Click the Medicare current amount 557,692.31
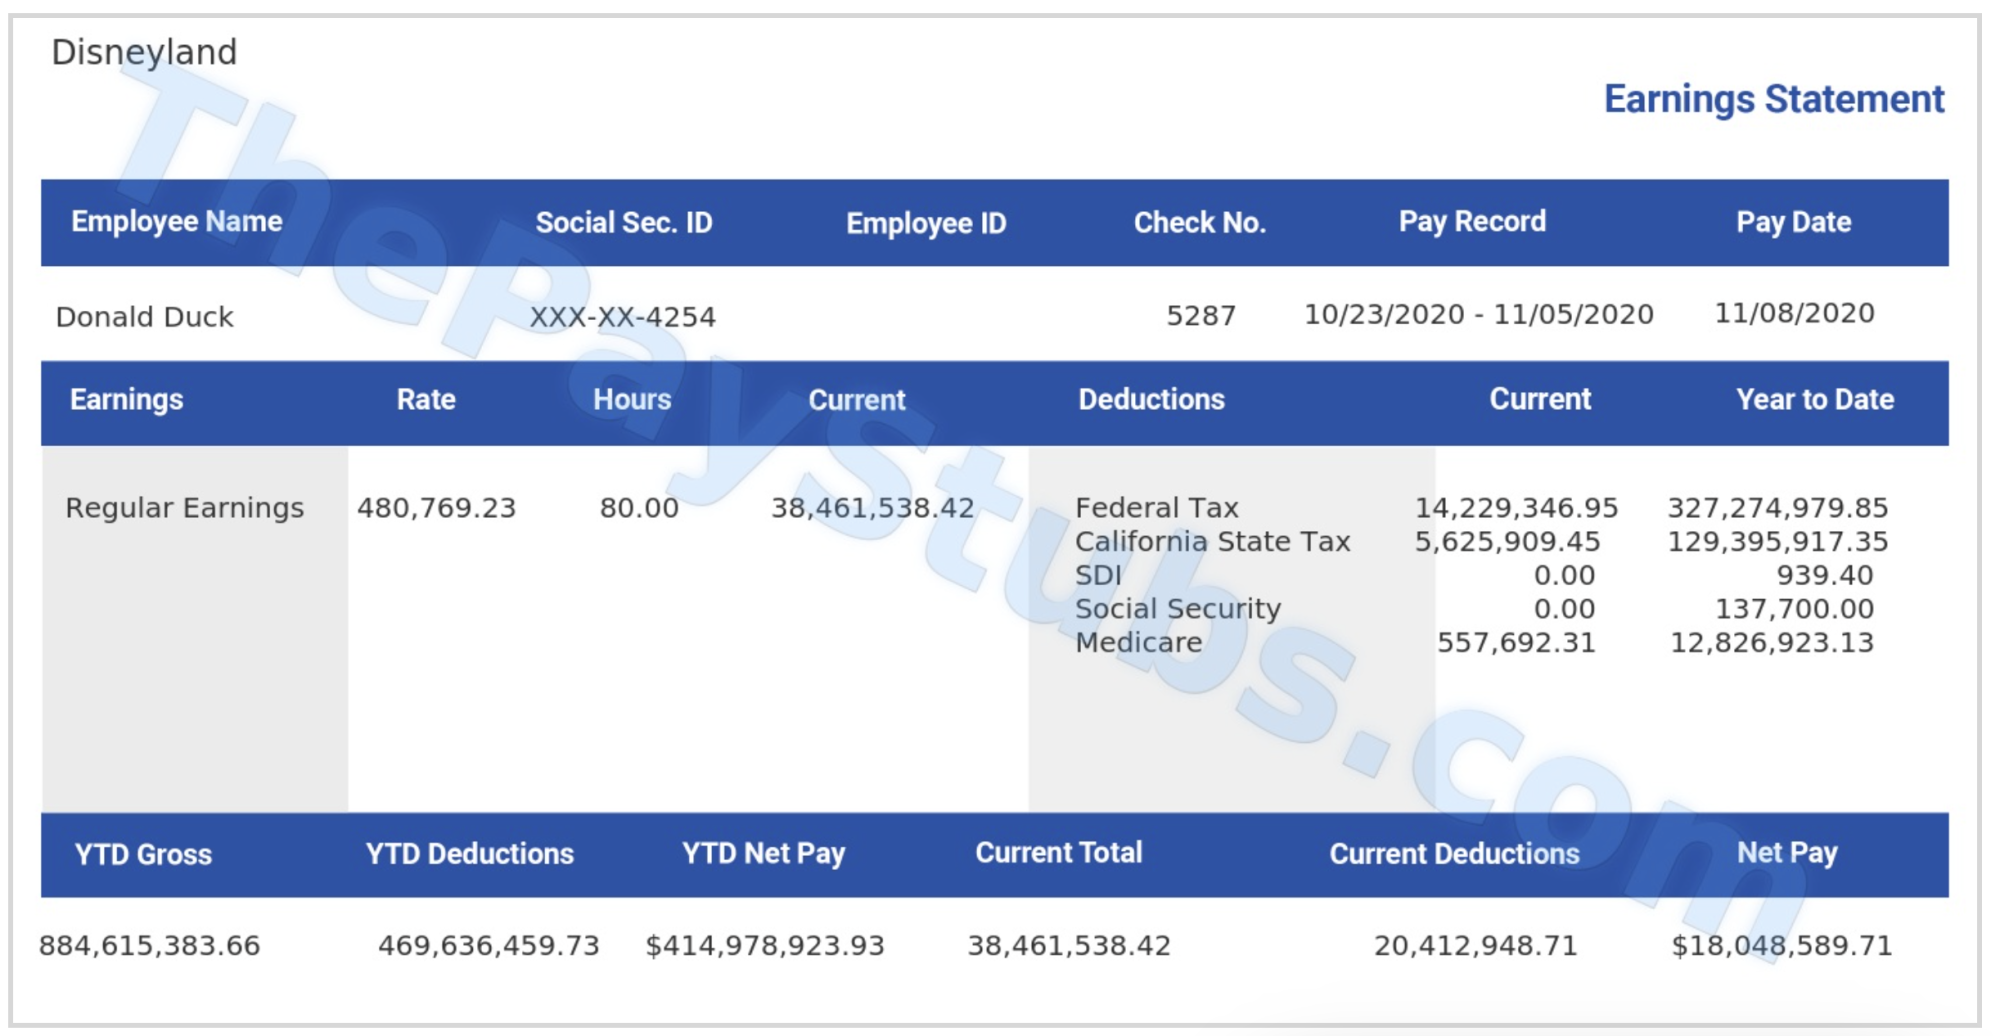 1516,643
